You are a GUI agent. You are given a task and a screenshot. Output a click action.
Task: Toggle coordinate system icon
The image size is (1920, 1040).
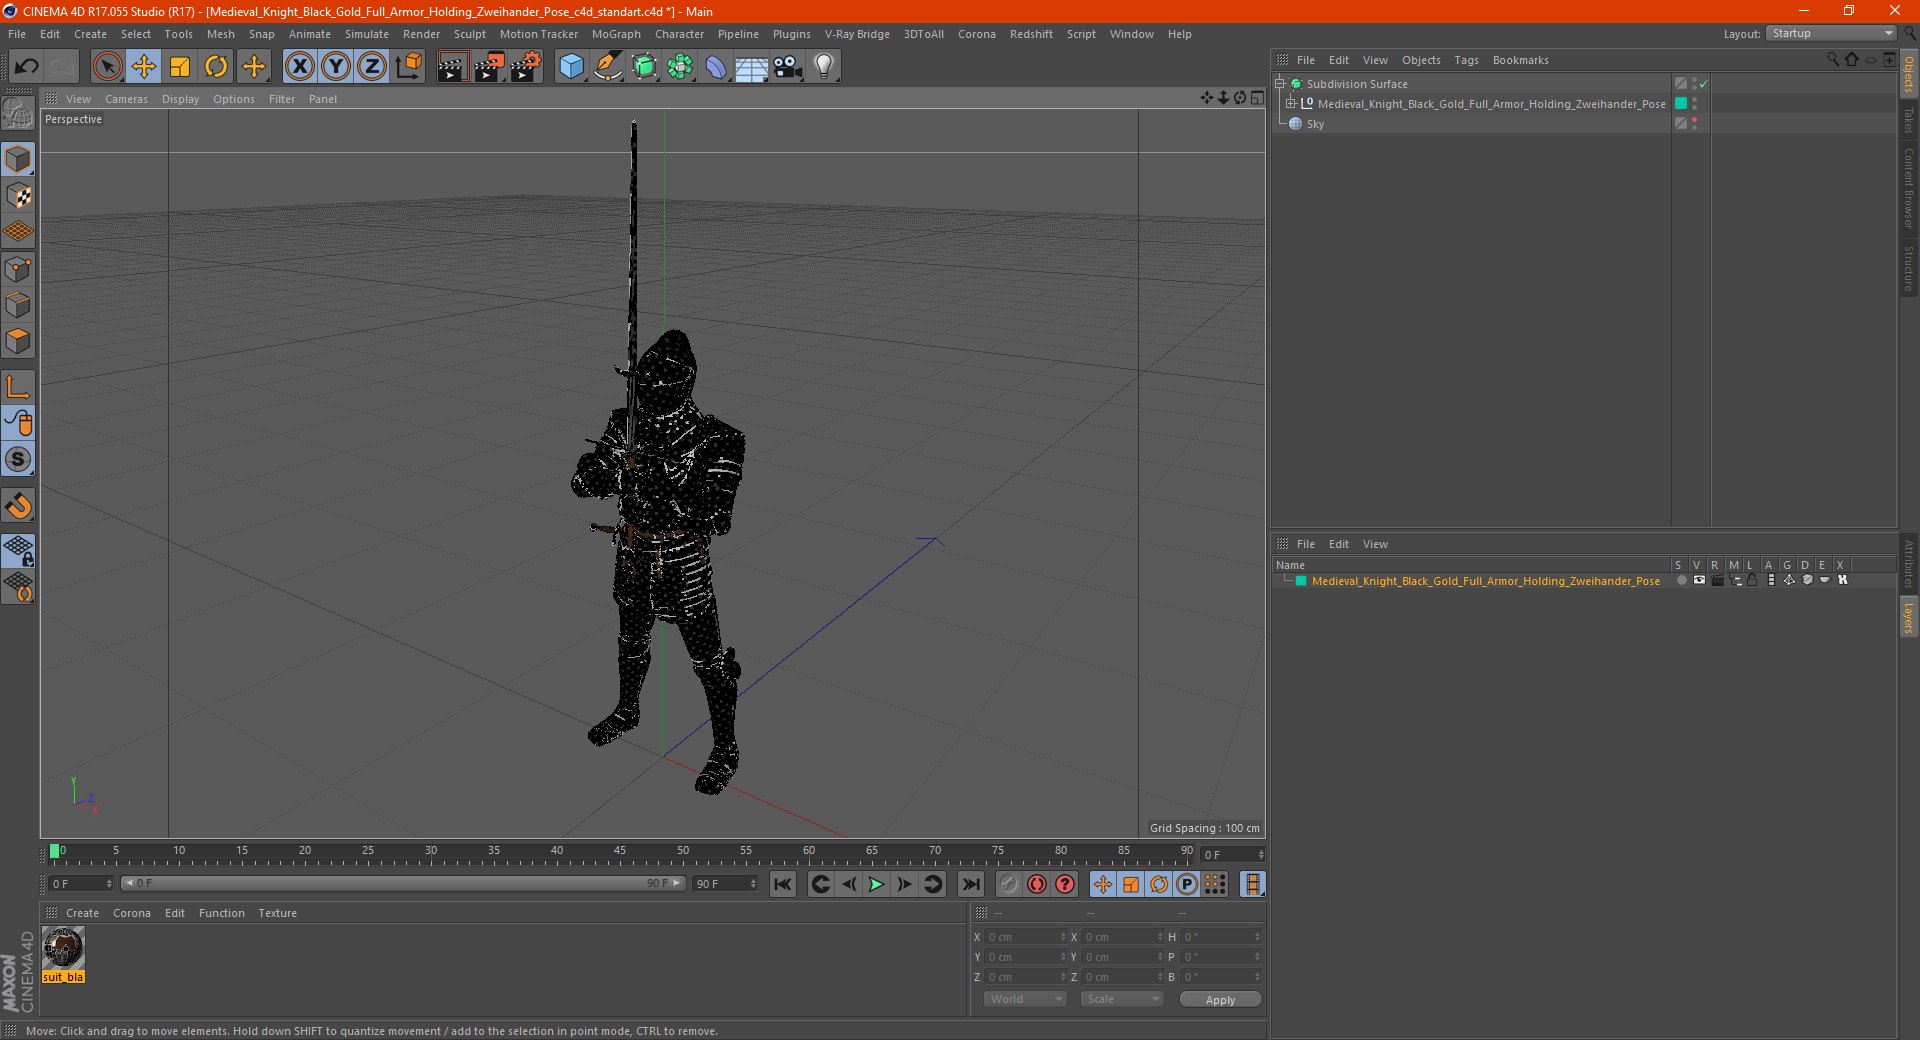pyautogui.click(x=409, y=67)
